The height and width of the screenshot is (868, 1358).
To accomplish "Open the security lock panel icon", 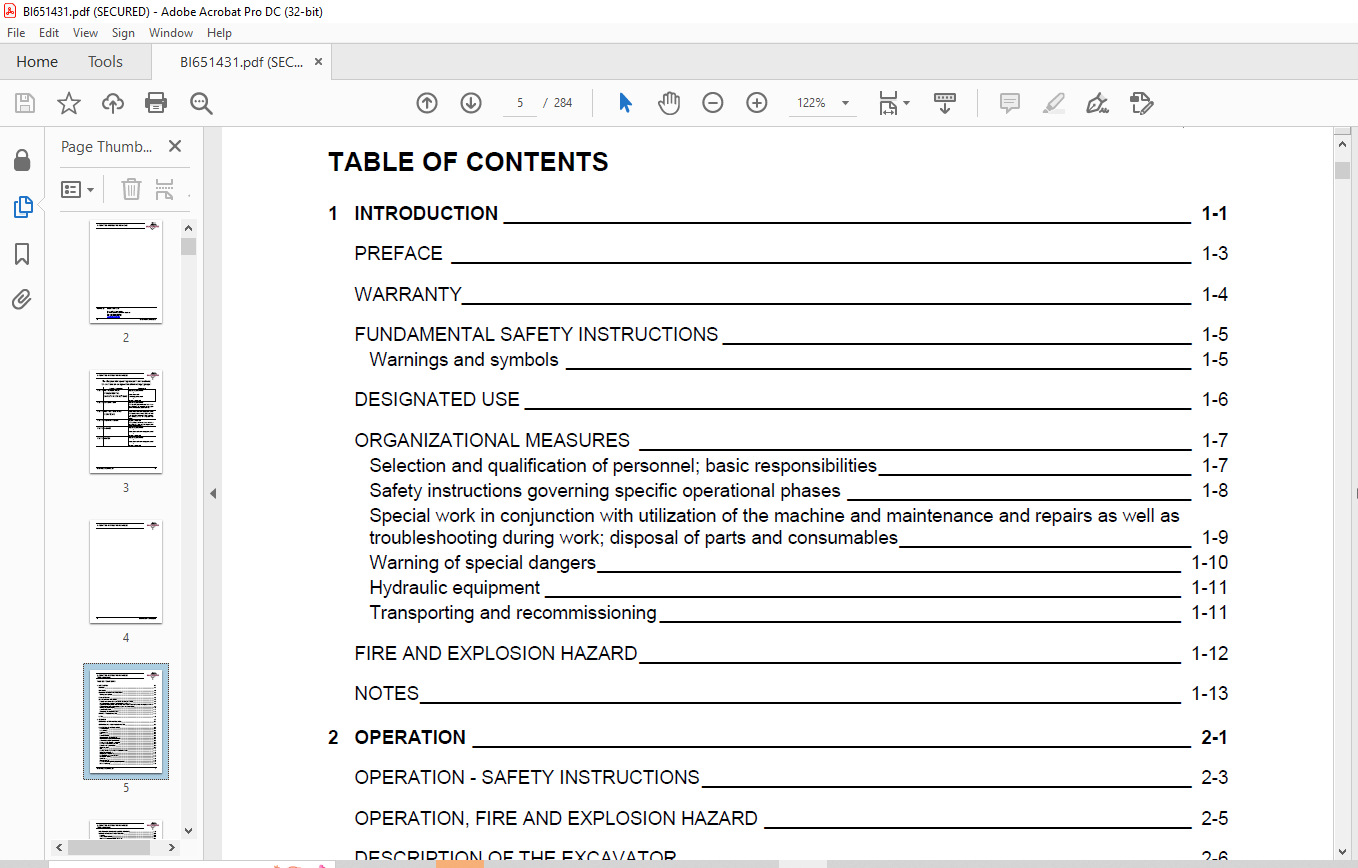I will point(22,160).
